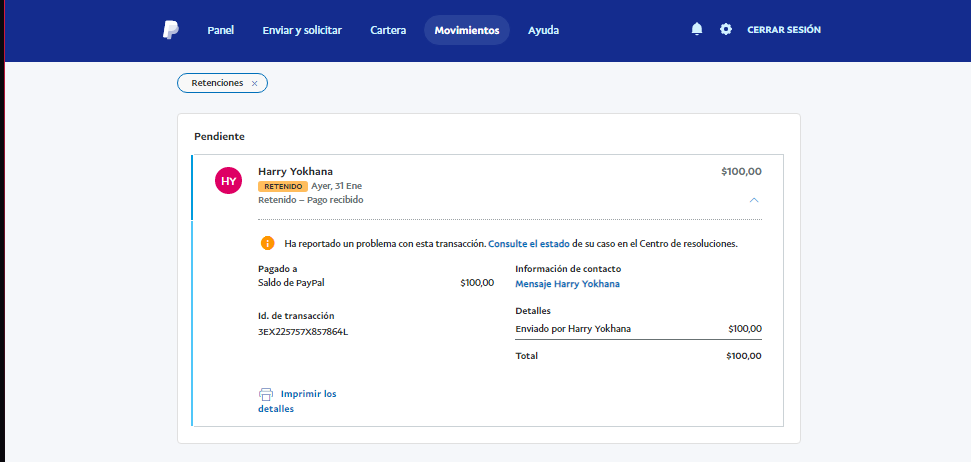This screenshot has width=971, height=462.
Task: Click the Total row label
Action: pos(526,356)
